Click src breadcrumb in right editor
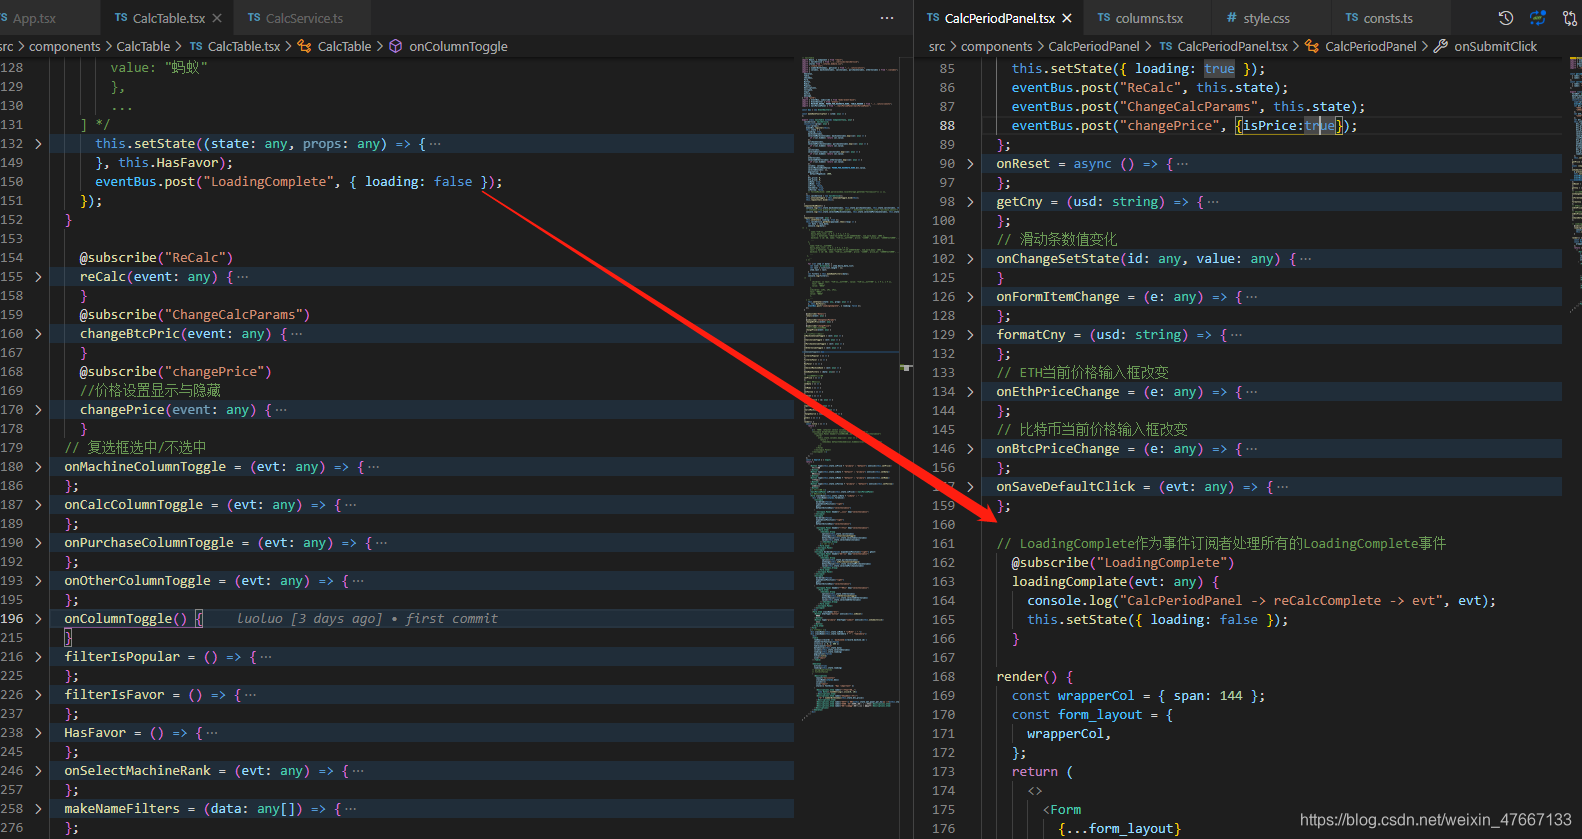This screenshot has height=839, width=1582. [x=937, y=46]
